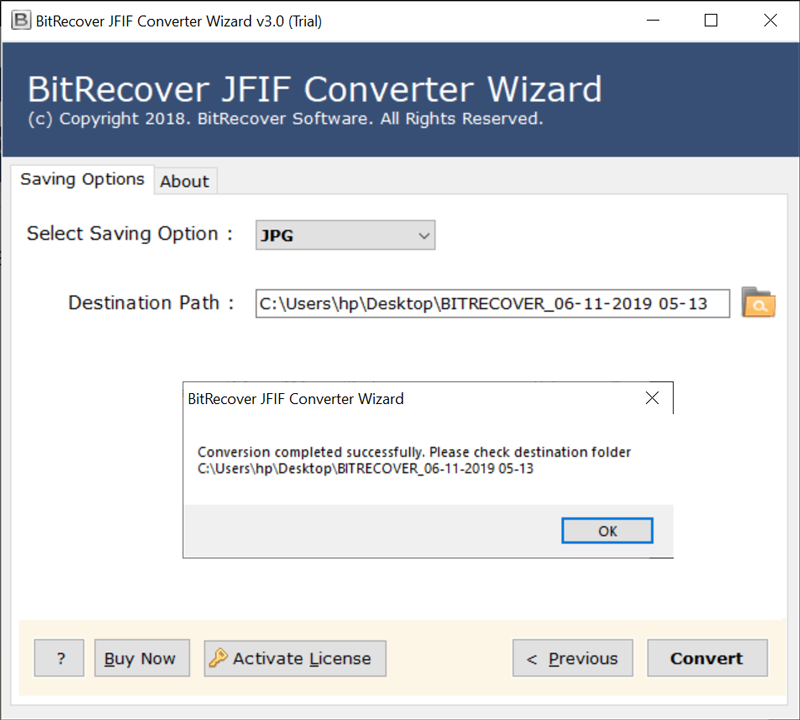Screen dimensions: 800x720
Task: Close the JFIF Converter Wizard main window
Action: coord(770,20)
